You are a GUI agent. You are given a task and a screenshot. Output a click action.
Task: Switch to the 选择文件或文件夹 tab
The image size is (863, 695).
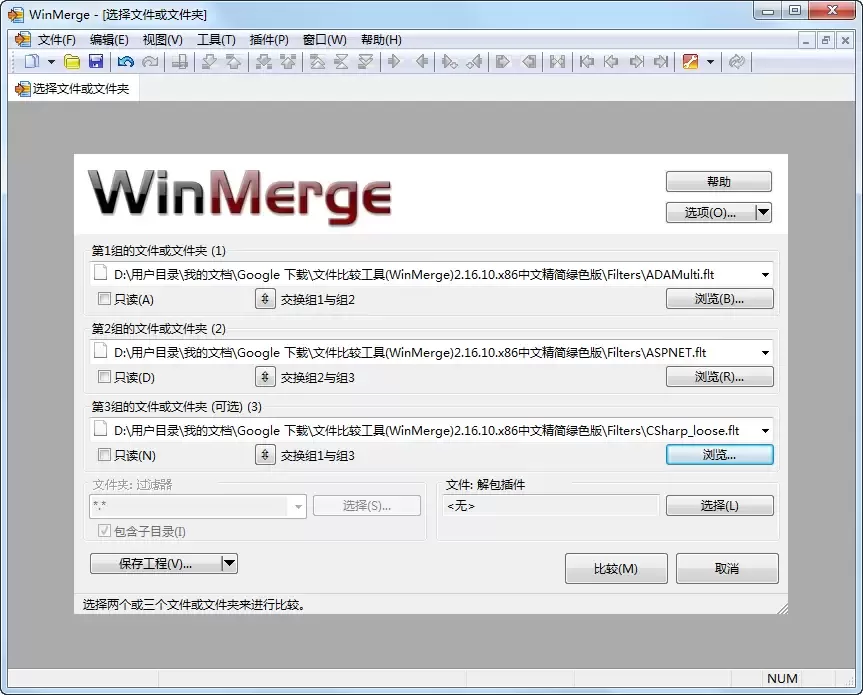(73, 88)
